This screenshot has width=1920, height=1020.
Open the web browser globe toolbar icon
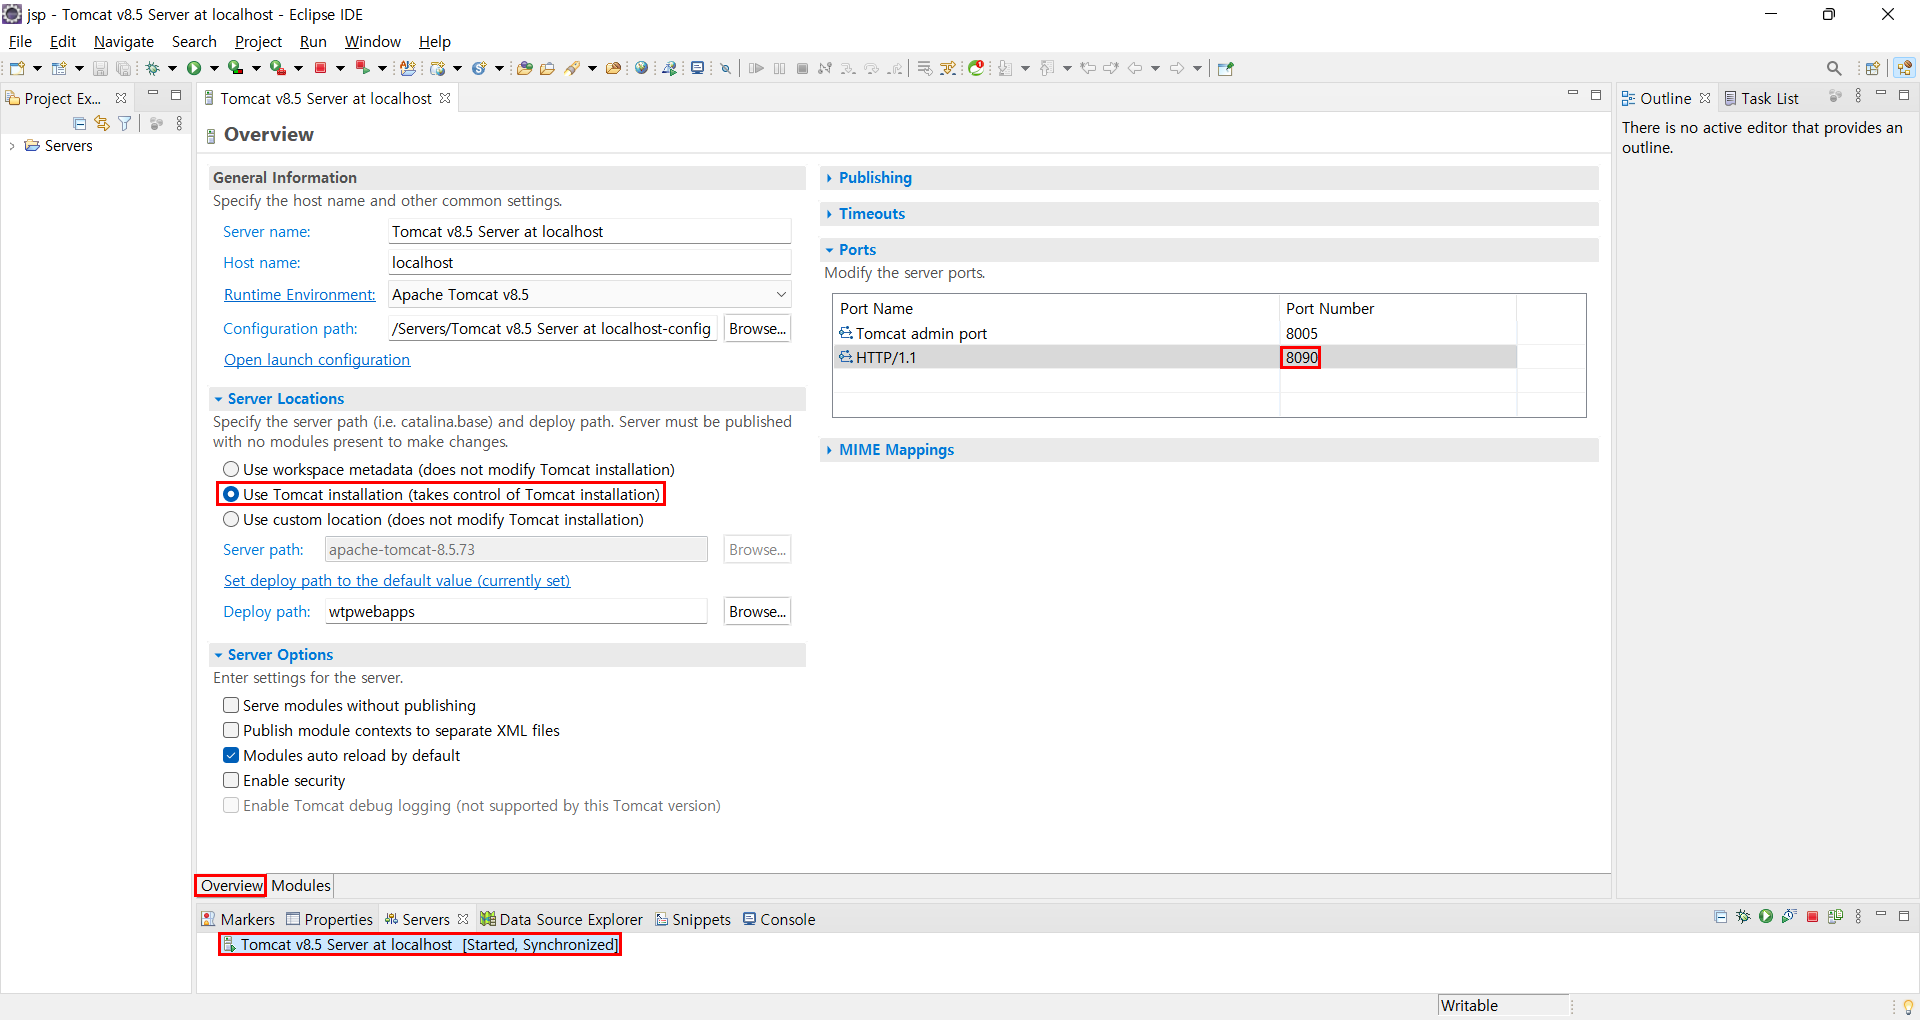[x=641, y=68]
